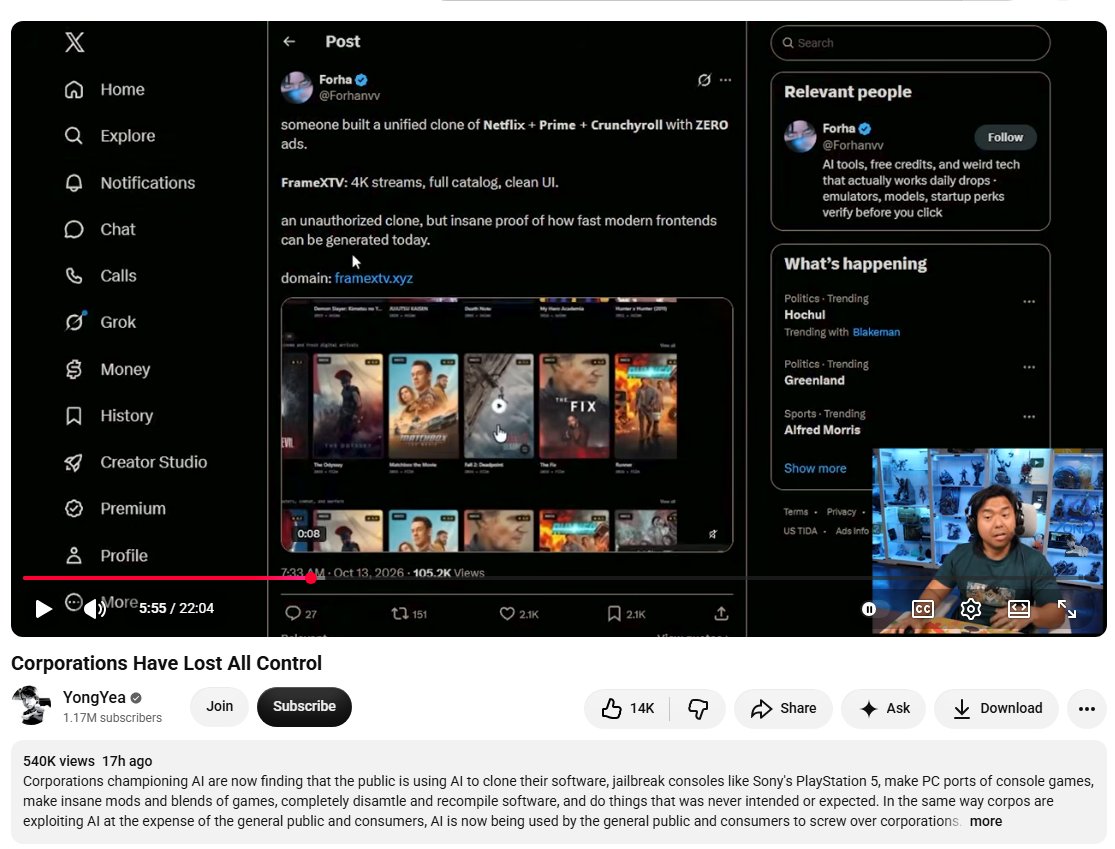Click framextv.xyz link
Image resolution: width=1115 pixels, height=849 pixels.
click(x=373, y=278)
